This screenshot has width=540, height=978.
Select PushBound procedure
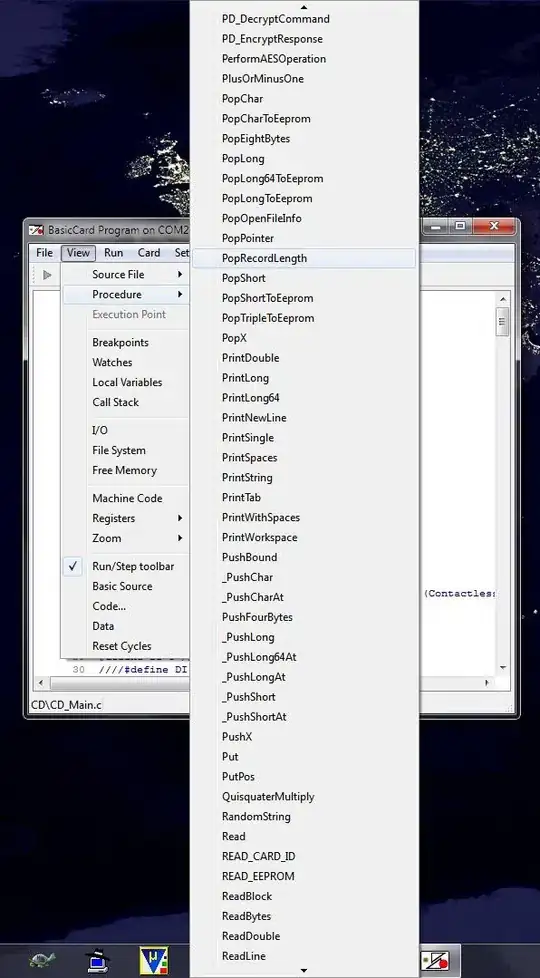(x=304, y=558)
